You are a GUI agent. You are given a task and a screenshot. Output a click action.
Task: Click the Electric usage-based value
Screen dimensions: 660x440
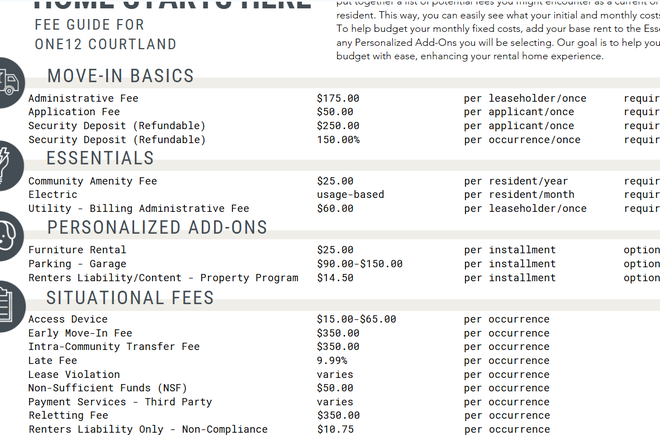click(351, 195)
